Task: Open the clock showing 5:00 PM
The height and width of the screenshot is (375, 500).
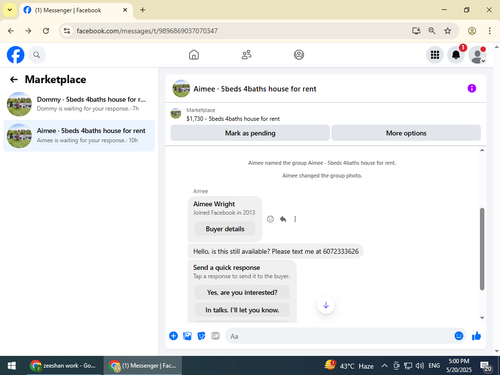Action: point(459,366)
